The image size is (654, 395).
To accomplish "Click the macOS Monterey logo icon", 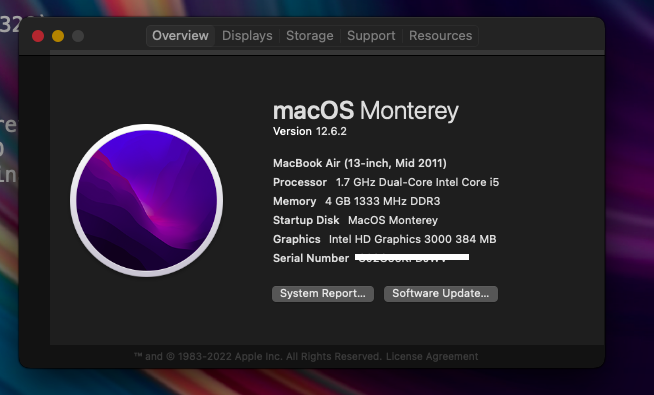I will [x=146, y=200].
